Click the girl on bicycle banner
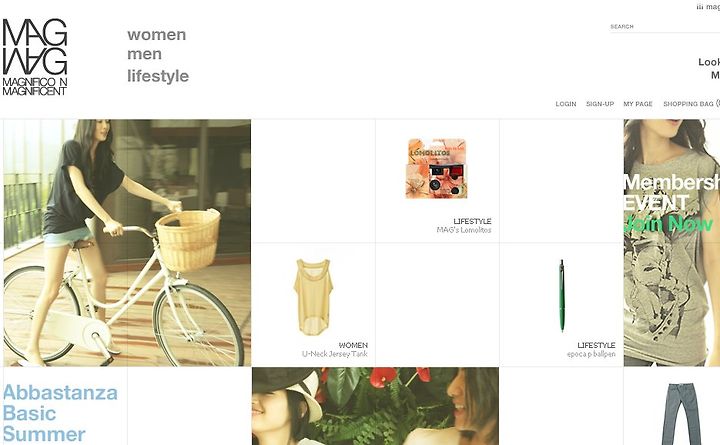The width and height of the screenshot is (720, 445). pyautogui.click(x=127, y=243)
